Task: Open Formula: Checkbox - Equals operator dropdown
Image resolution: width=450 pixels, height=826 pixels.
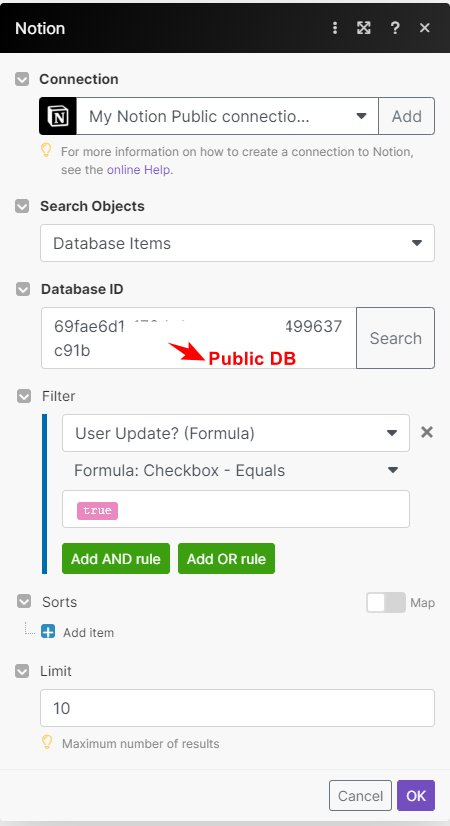Action: (236, 470)
